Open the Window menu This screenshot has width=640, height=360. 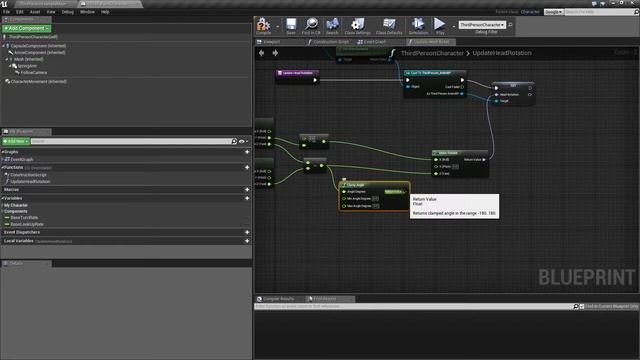(x=87, y=12)
